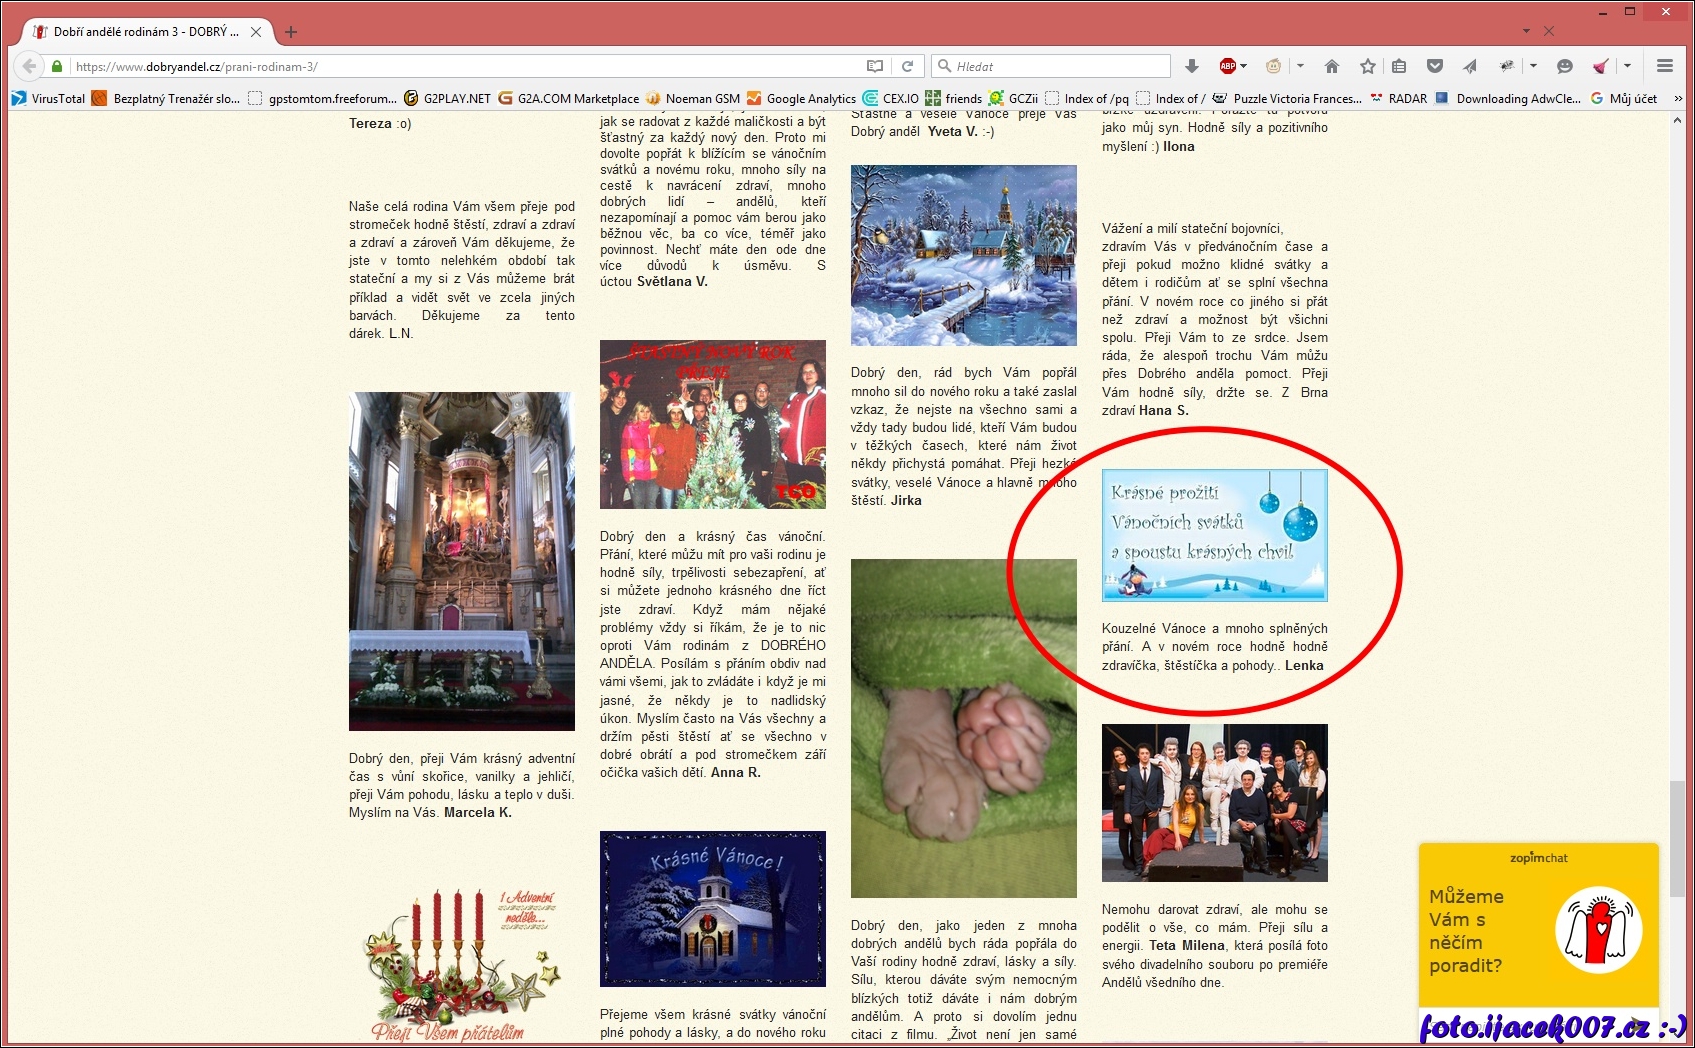Open the hamburger menu button
This screenshot has width=1695, height=1048.
click(1664, 66)
